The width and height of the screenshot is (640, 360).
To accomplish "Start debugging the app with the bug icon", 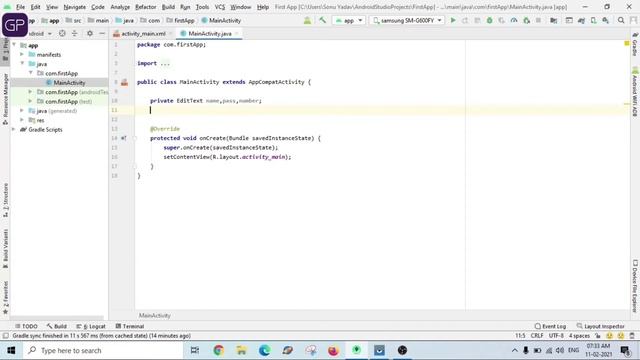I will pyautogui.click(x=489, y=20).
